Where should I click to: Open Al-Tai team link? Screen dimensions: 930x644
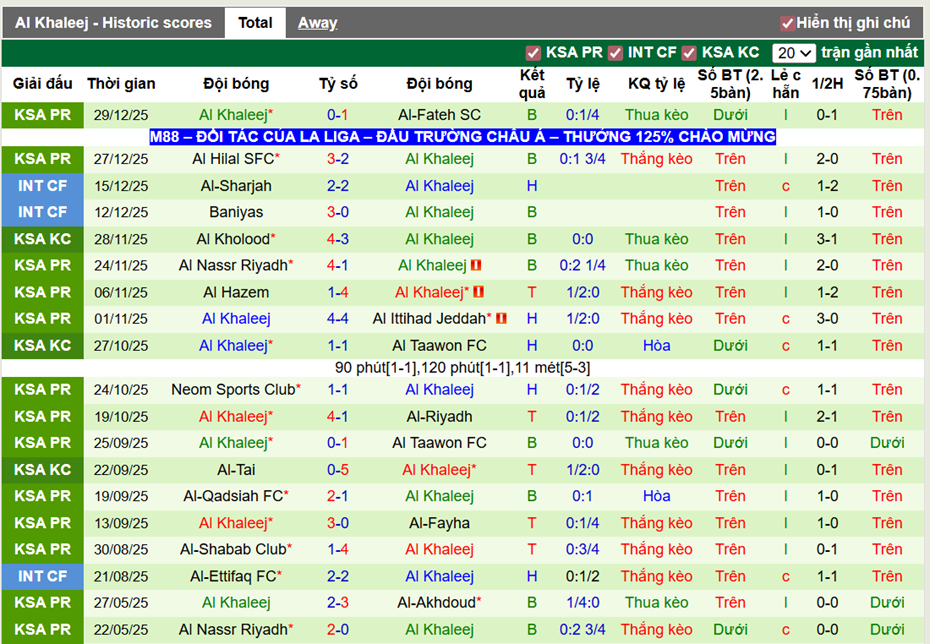tap(236, 470)
